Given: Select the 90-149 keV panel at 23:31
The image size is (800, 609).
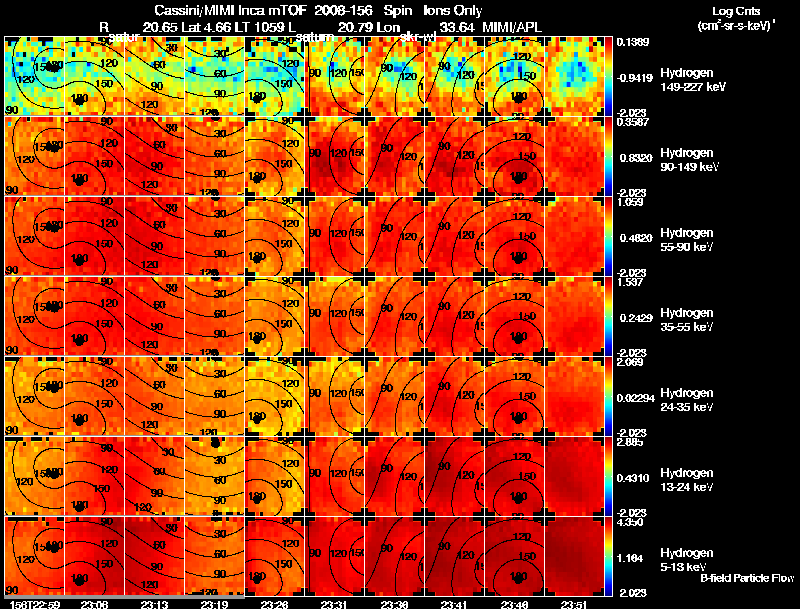Looking at the screenshot, I should pos(335,156).
